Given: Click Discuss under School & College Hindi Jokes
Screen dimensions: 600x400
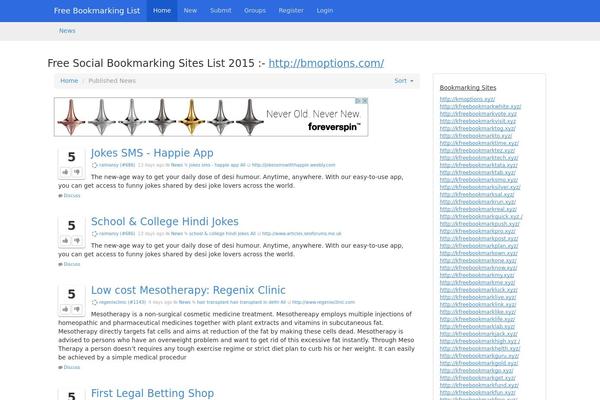Looking at the screenshot, I should pyautogui.click(x=72, y=264).
